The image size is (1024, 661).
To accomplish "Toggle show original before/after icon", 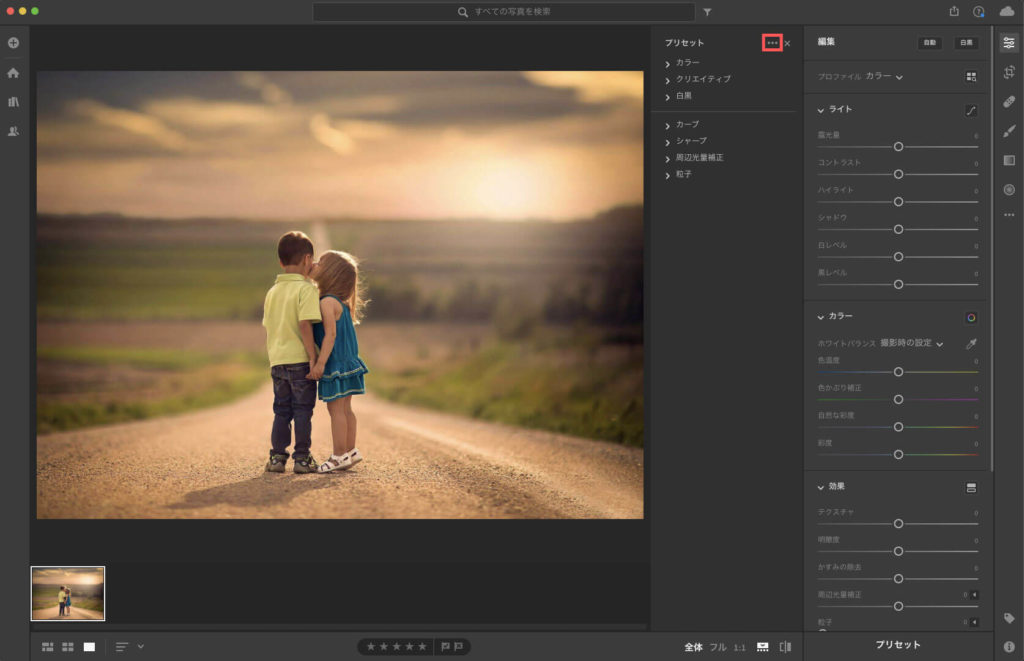I will pyautogui.click(x=786, y=647).
